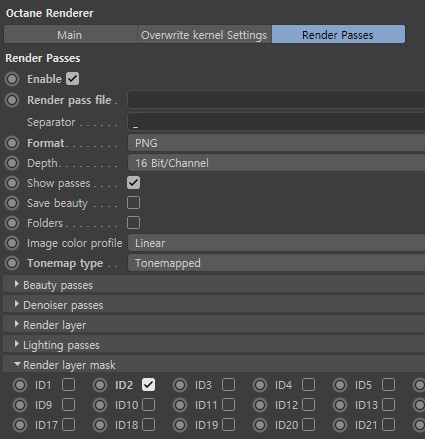This screenshot has width=425, height=439.
Task: Enable the ID11 mask checkbox
Action: pyautogui.click(x=228, y=405)
